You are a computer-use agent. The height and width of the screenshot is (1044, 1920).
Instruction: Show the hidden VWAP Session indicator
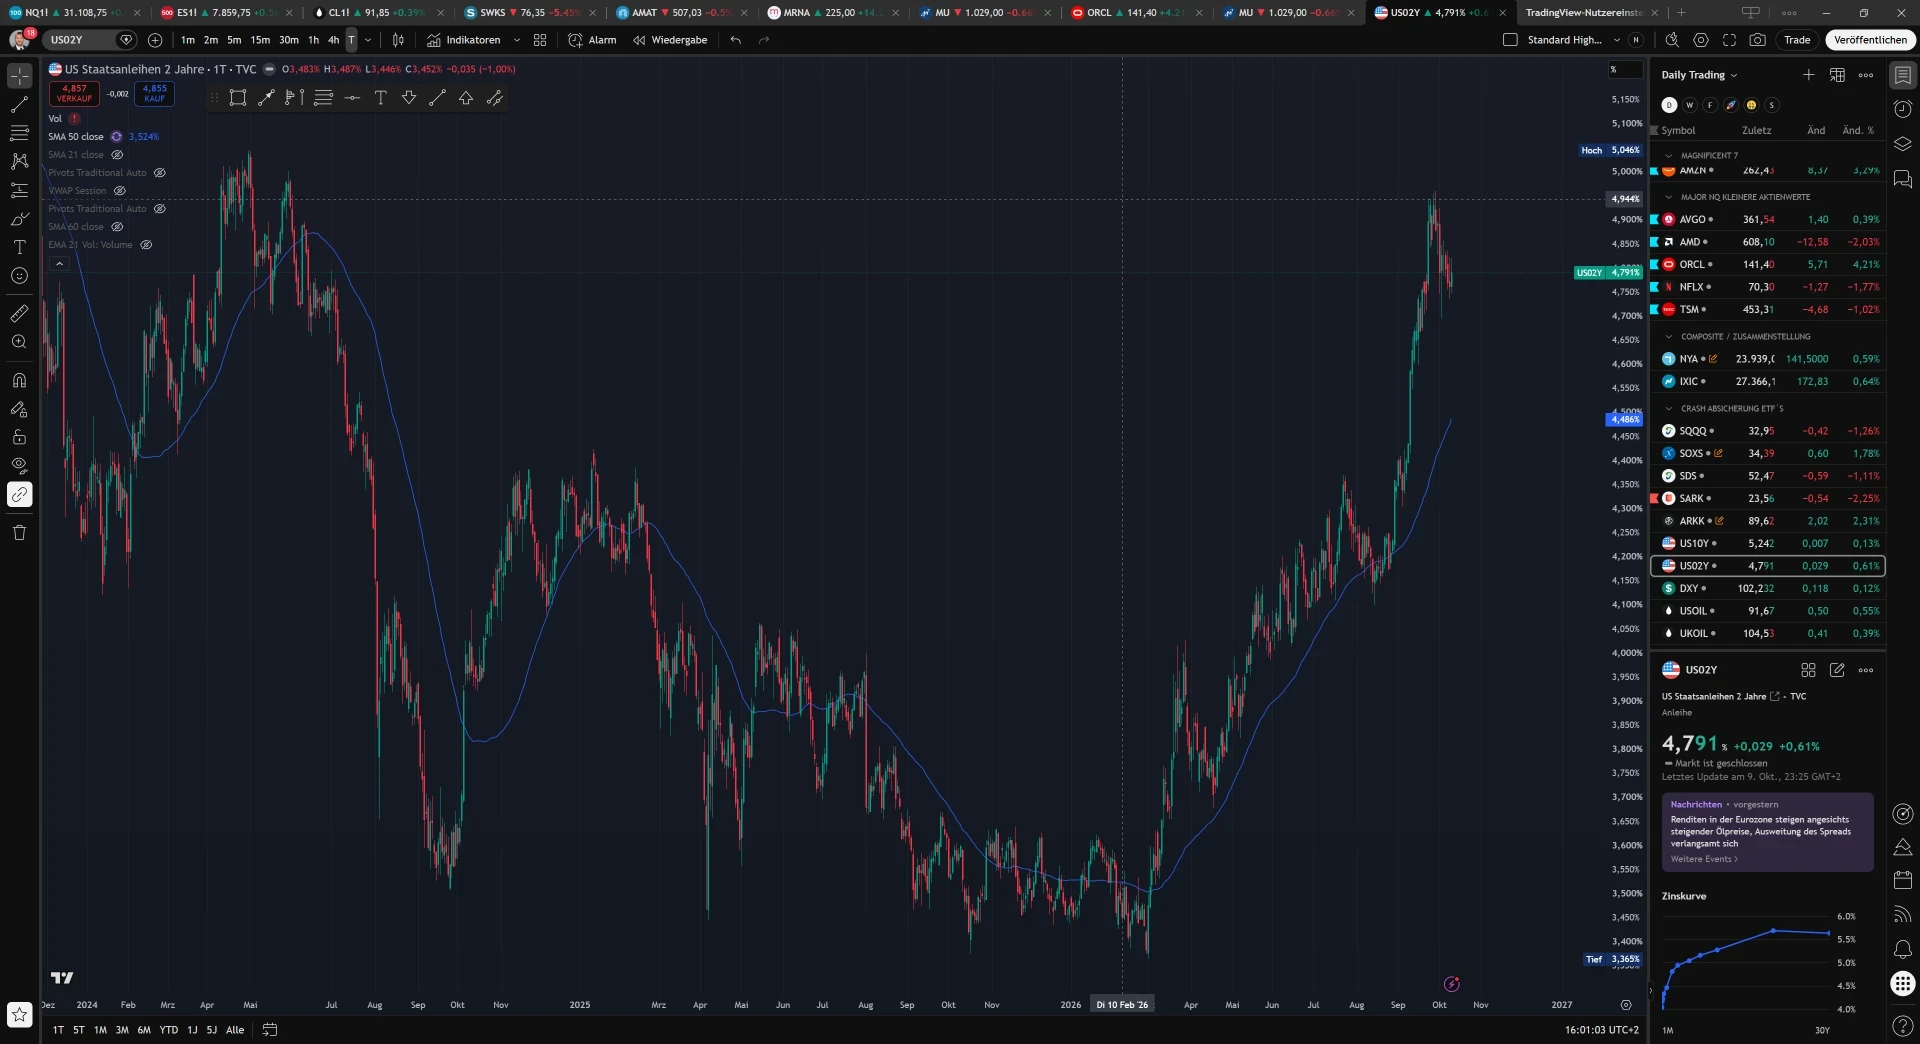(x=120, y=191)
